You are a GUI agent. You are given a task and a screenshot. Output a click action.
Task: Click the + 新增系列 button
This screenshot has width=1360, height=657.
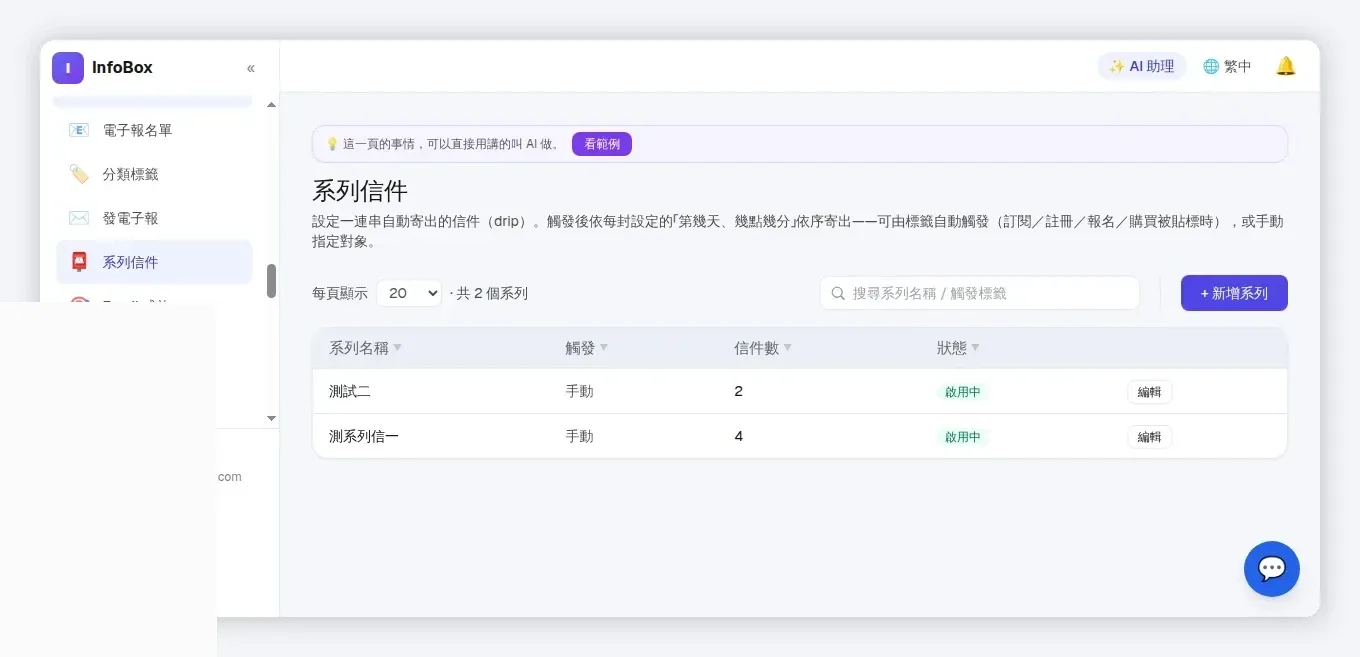tap(1234, 293)
